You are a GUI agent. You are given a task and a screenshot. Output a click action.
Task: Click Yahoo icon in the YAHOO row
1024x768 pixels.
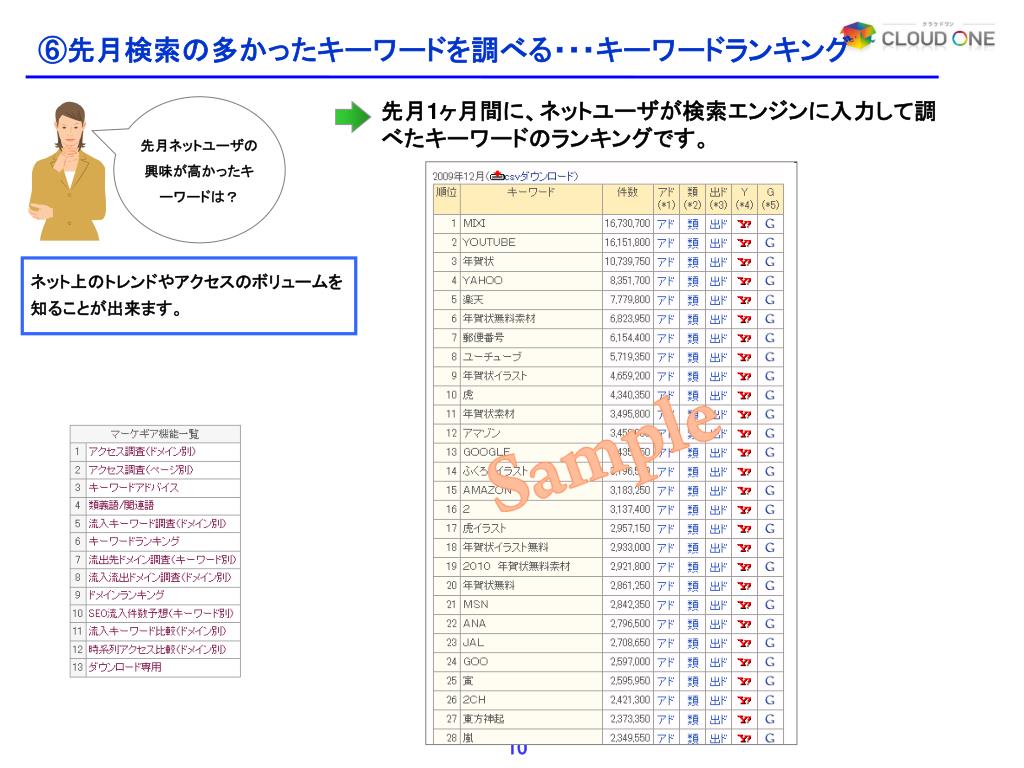point(744,281)
